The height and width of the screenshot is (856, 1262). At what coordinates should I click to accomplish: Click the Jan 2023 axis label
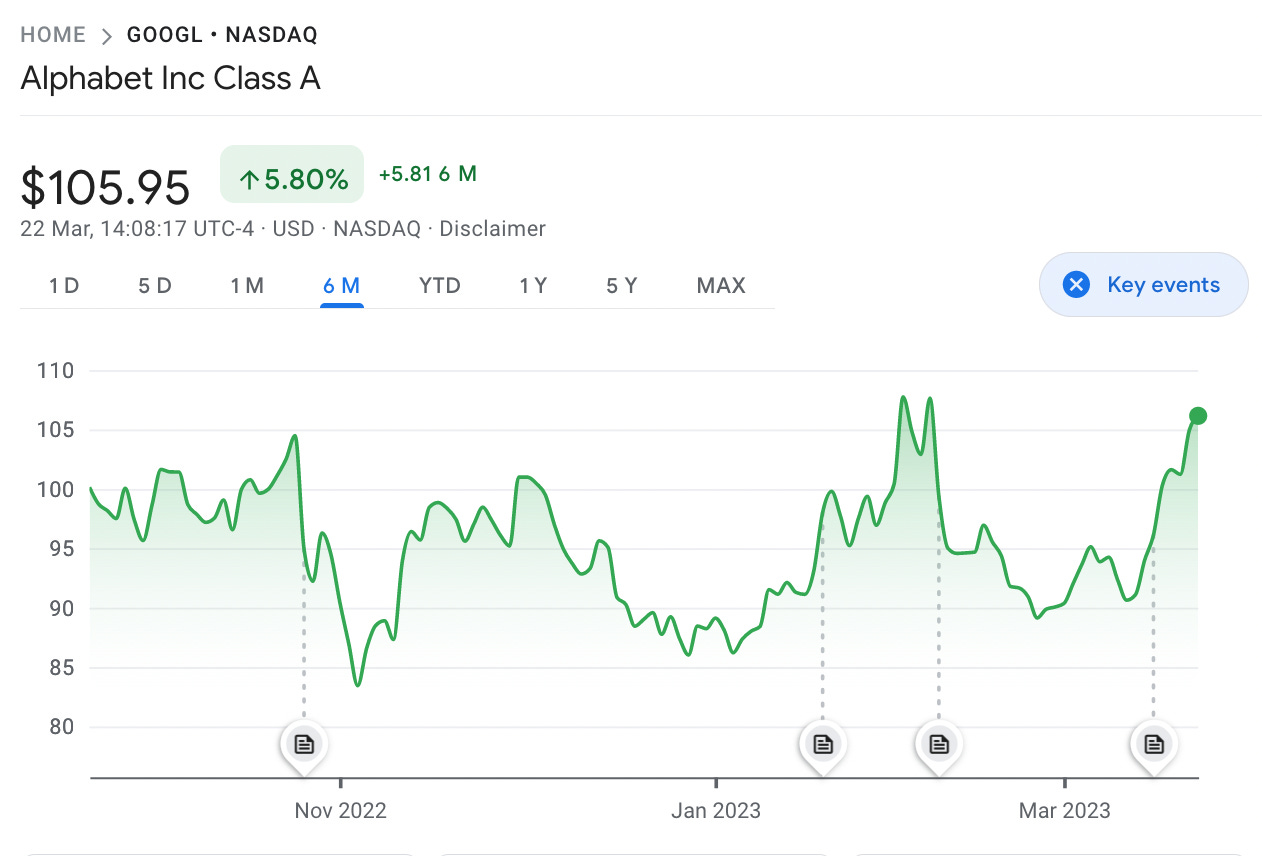tap(716, 810)
